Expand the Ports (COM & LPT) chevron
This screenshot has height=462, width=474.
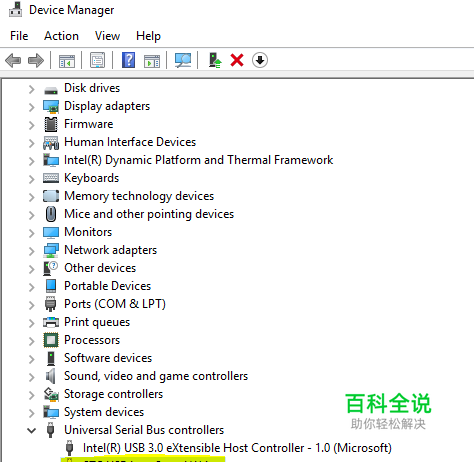coord(31,305)
